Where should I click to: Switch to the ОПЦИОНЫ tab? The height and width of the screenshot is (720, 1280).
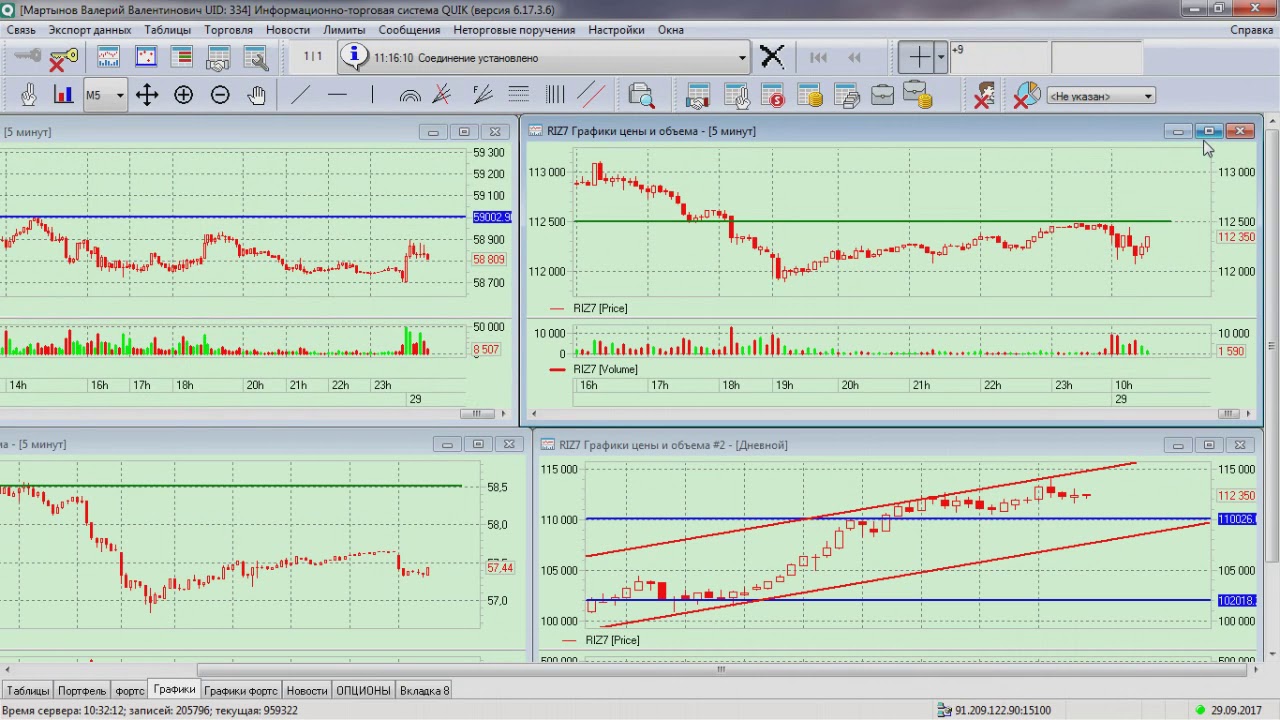pos(364,690)
